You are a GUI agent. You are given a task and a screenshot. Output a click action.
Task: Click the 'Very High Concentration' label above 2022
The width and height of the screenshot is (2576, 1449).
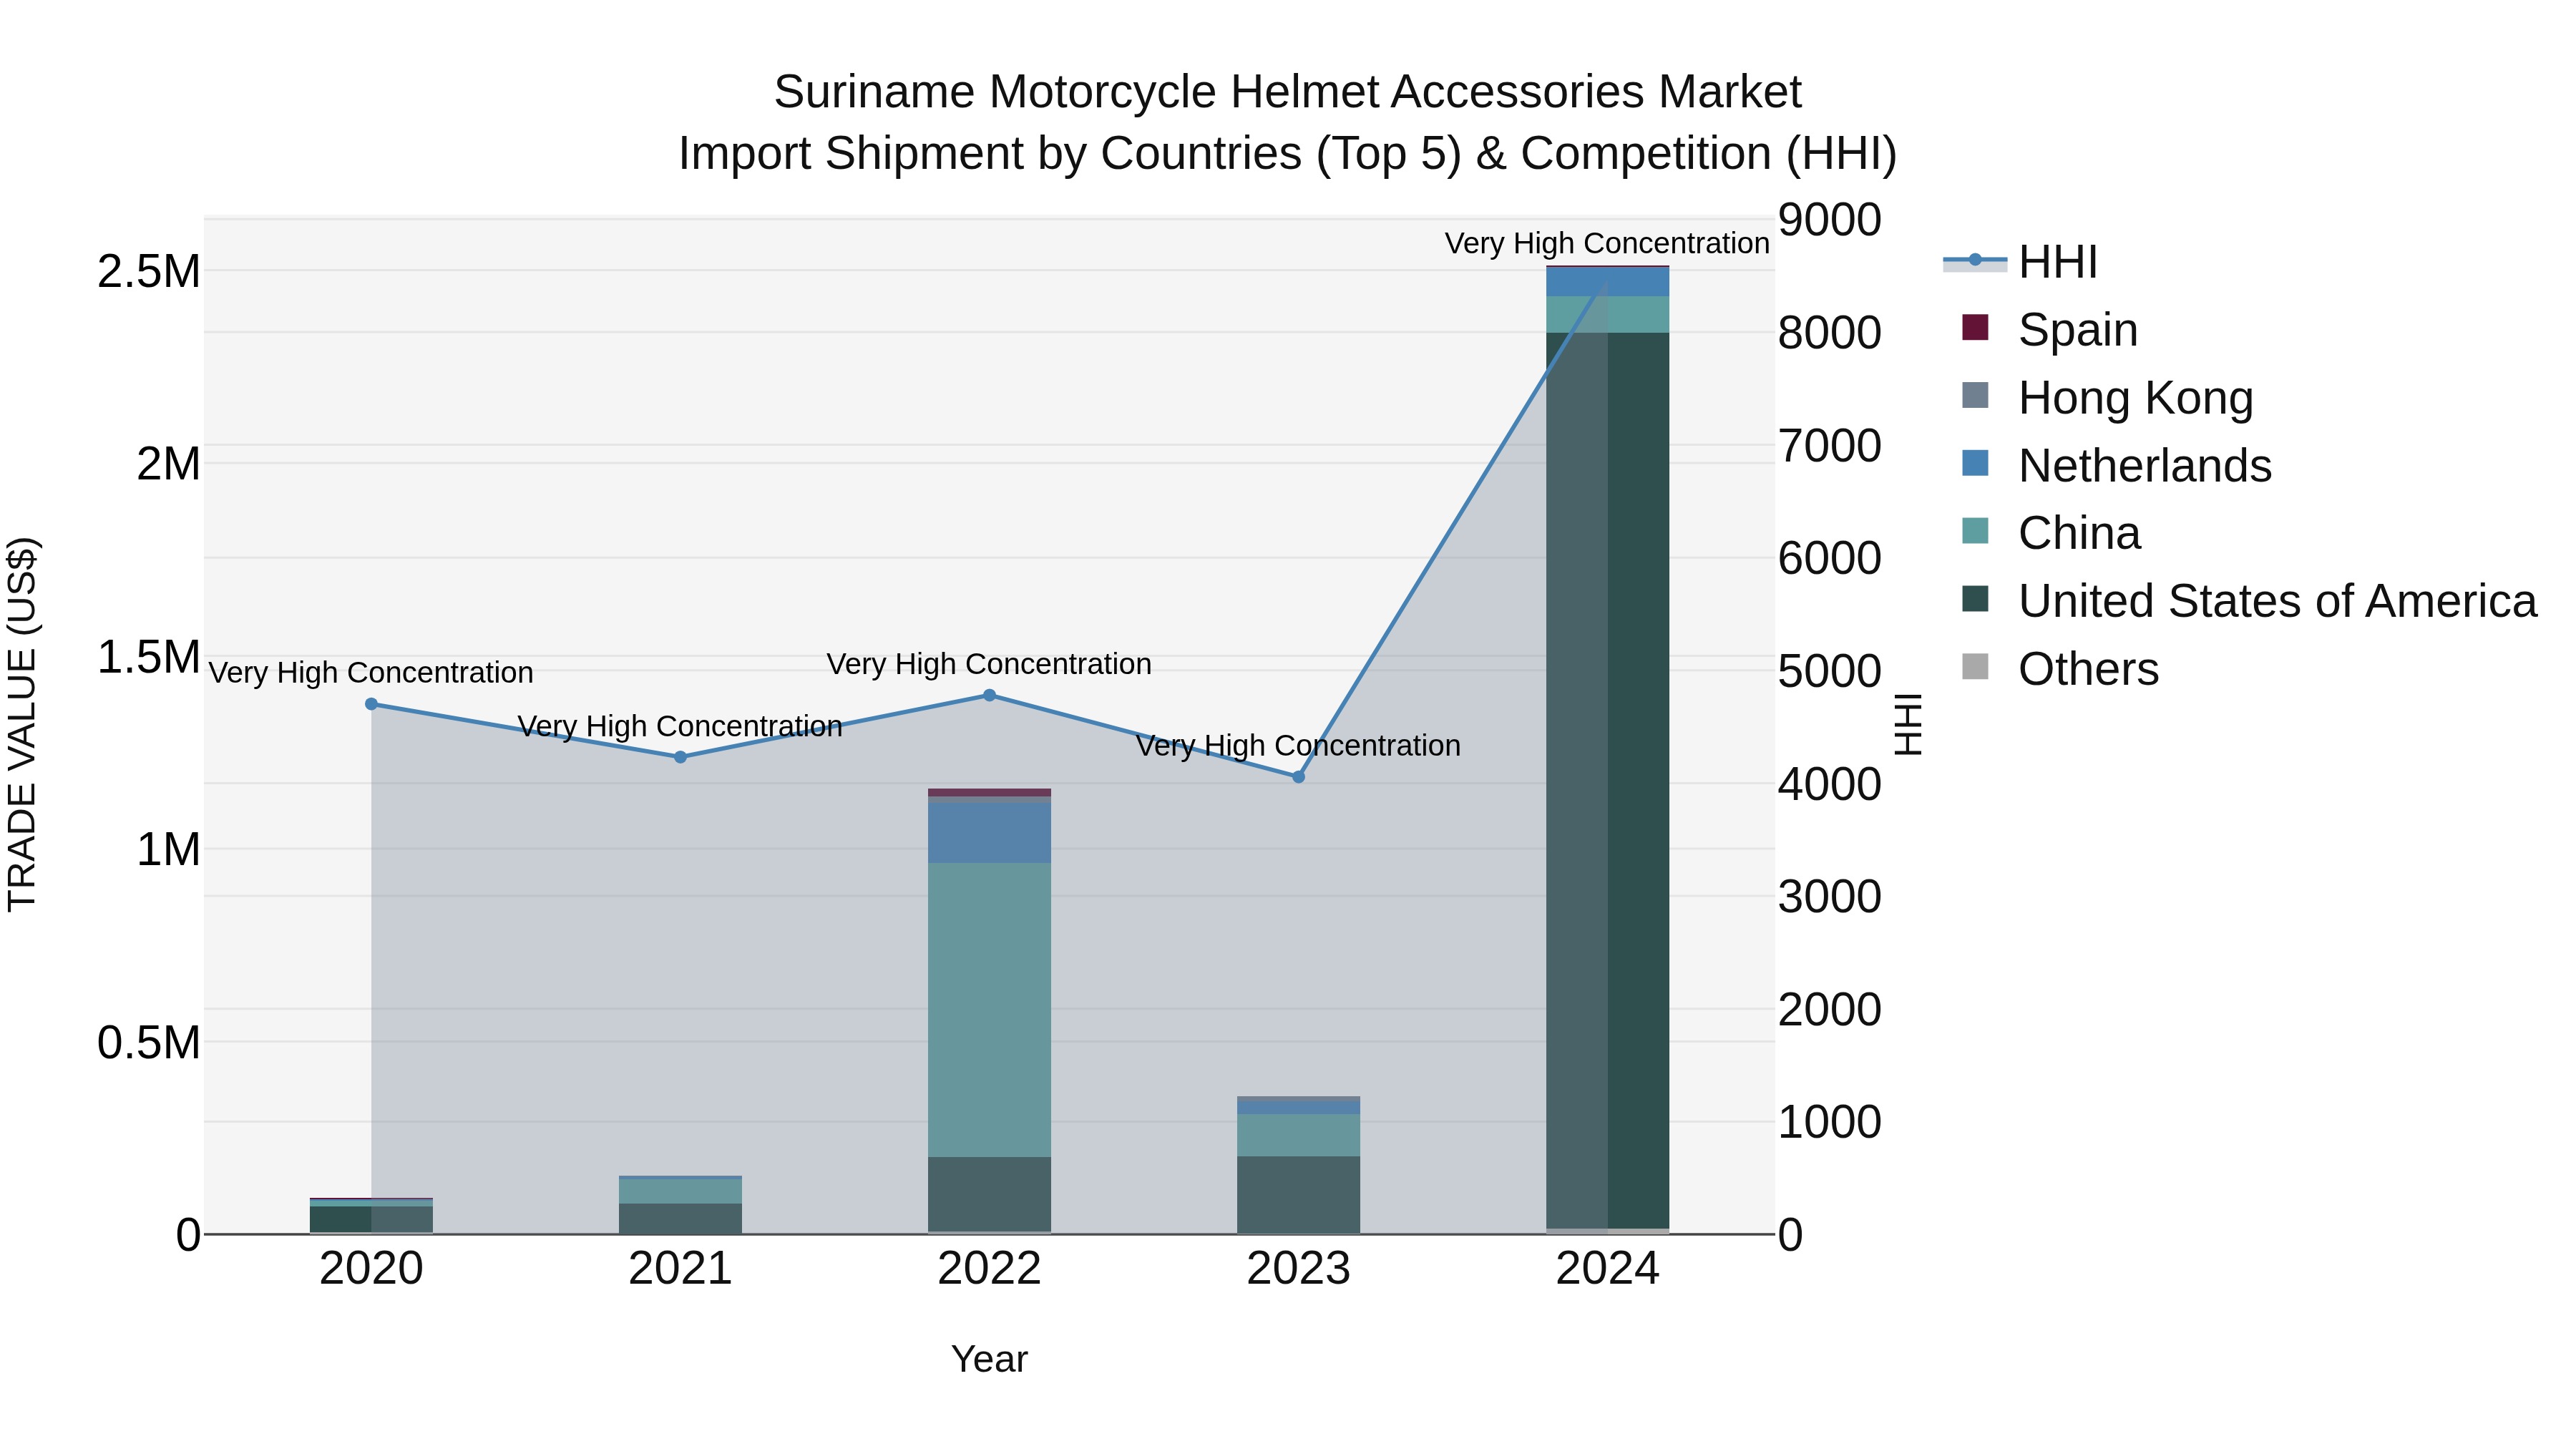tap(989, 664)
